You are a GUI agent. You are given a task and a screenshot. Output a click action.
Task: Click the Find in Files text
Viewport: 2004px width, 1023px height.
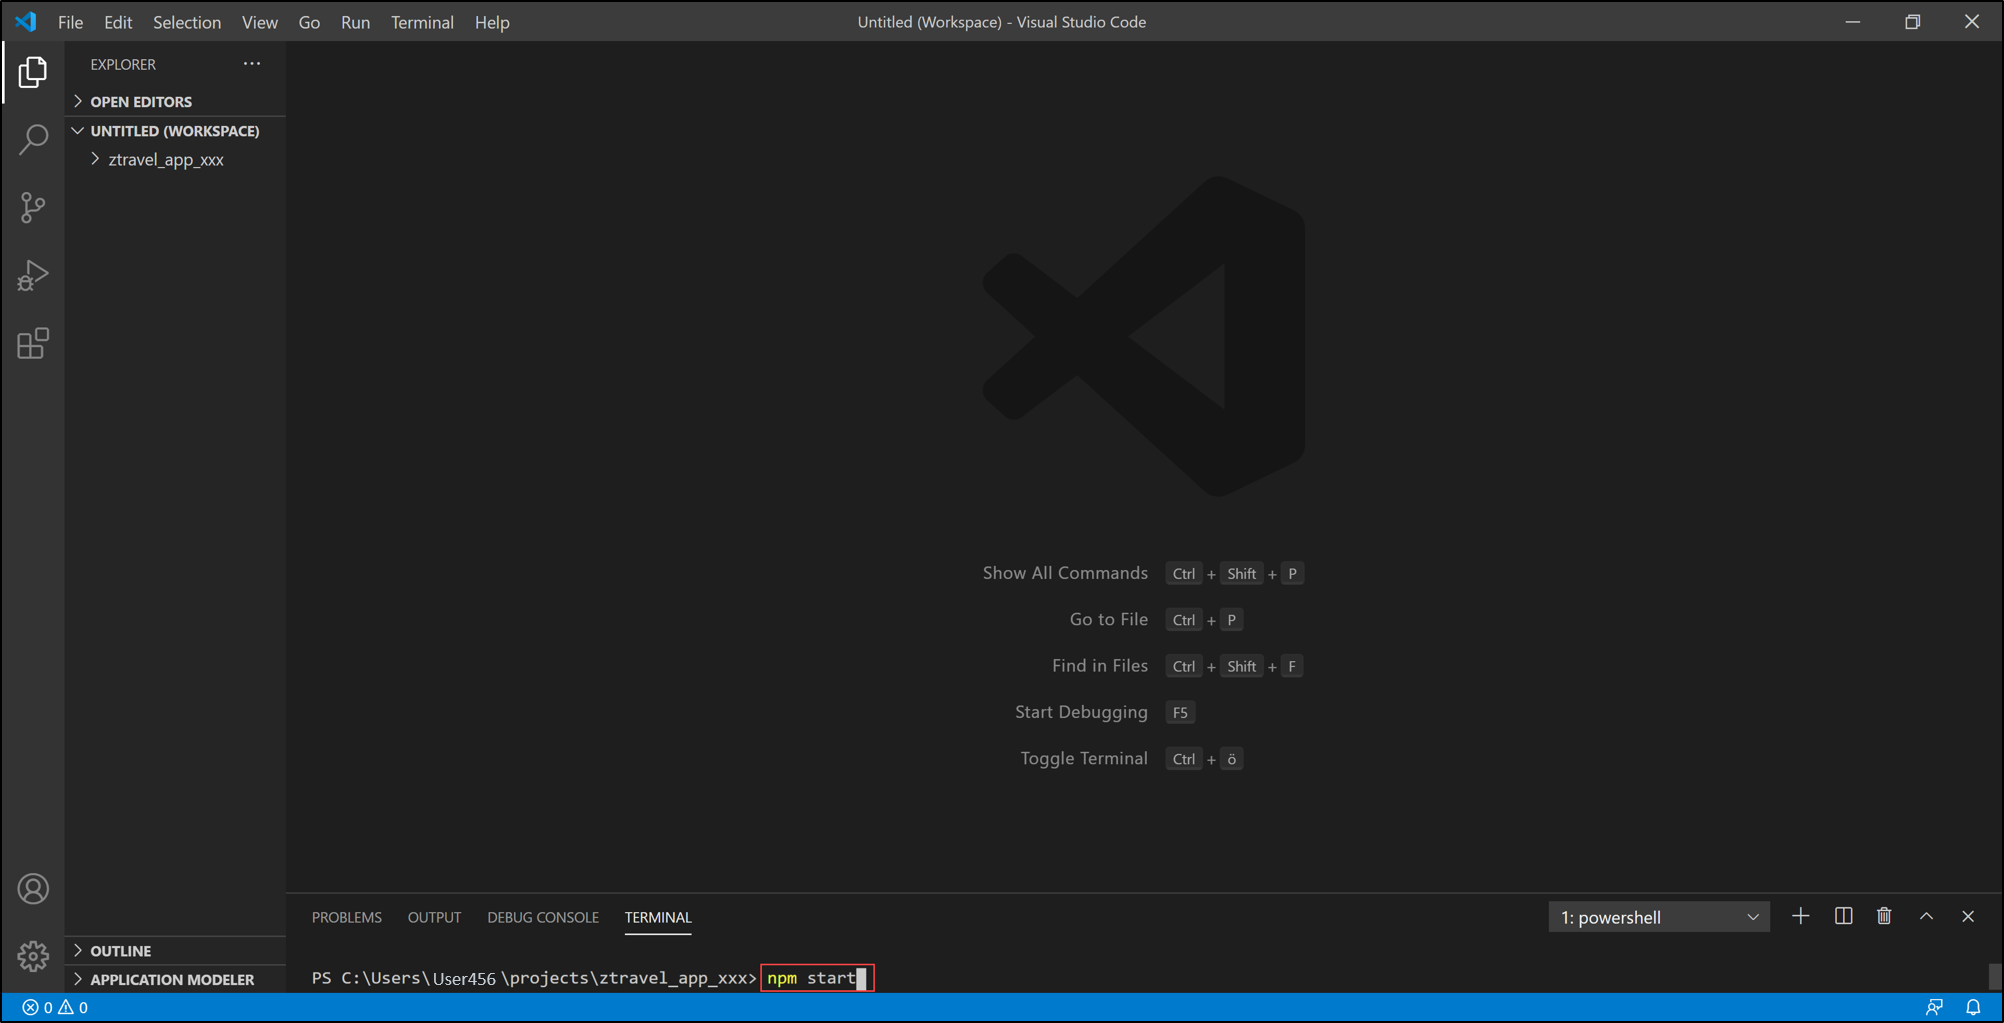pos(1100,666)
